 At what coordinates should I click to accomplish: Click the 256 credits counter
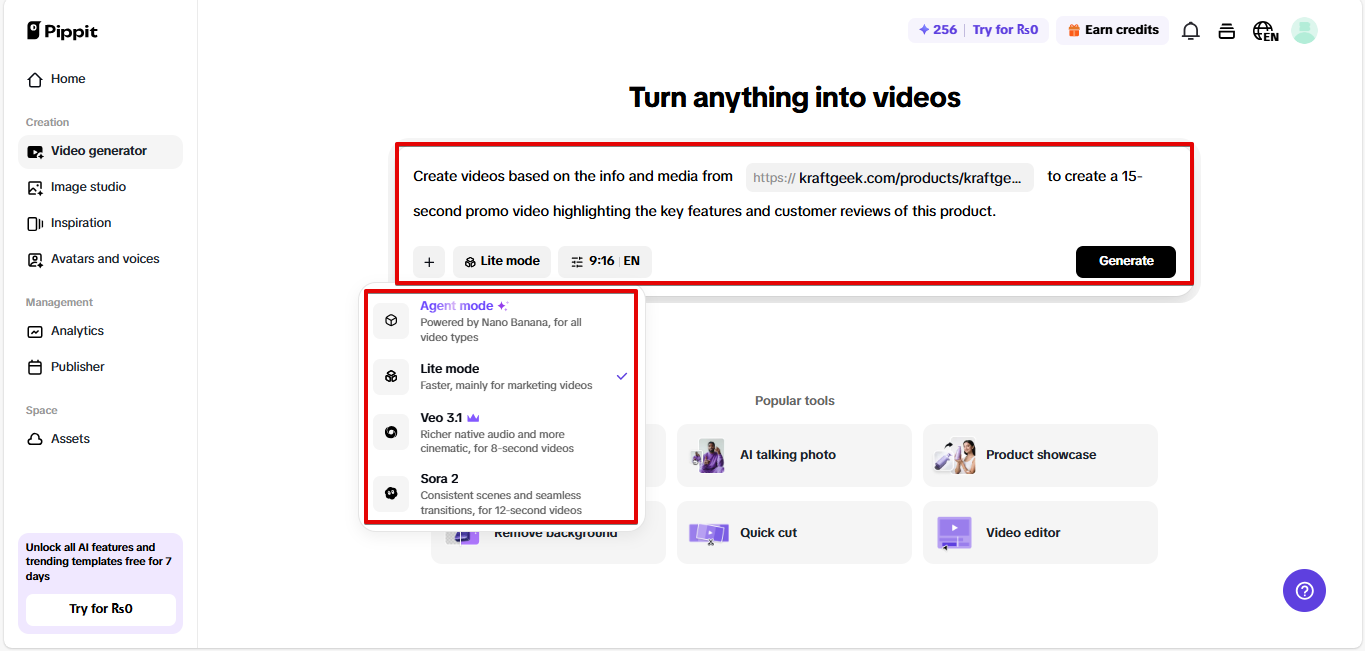[937, 31]
